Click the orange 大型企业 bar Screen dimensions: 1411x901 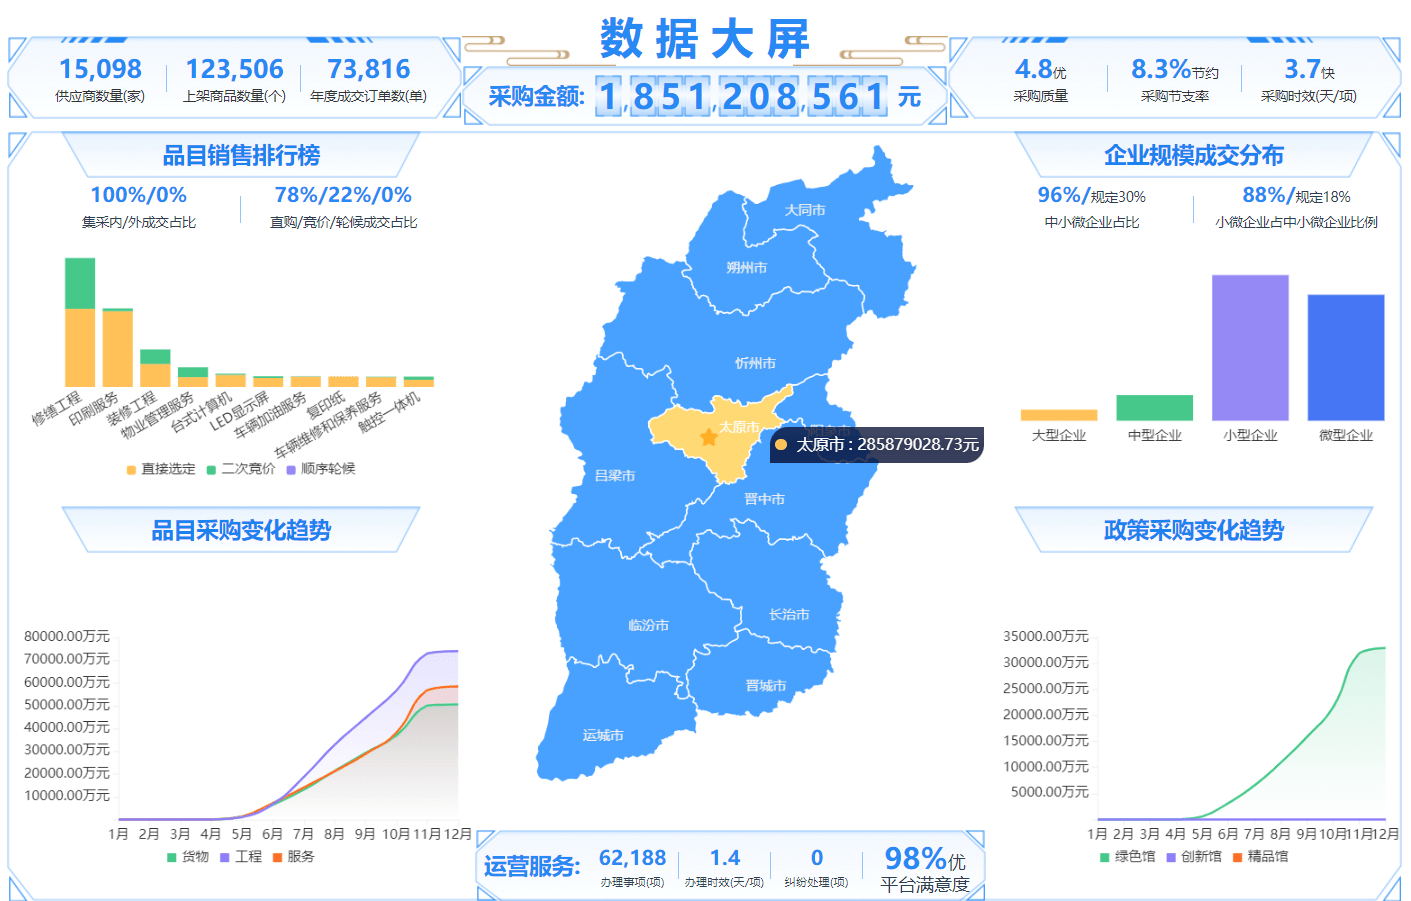coord(1059,415)
